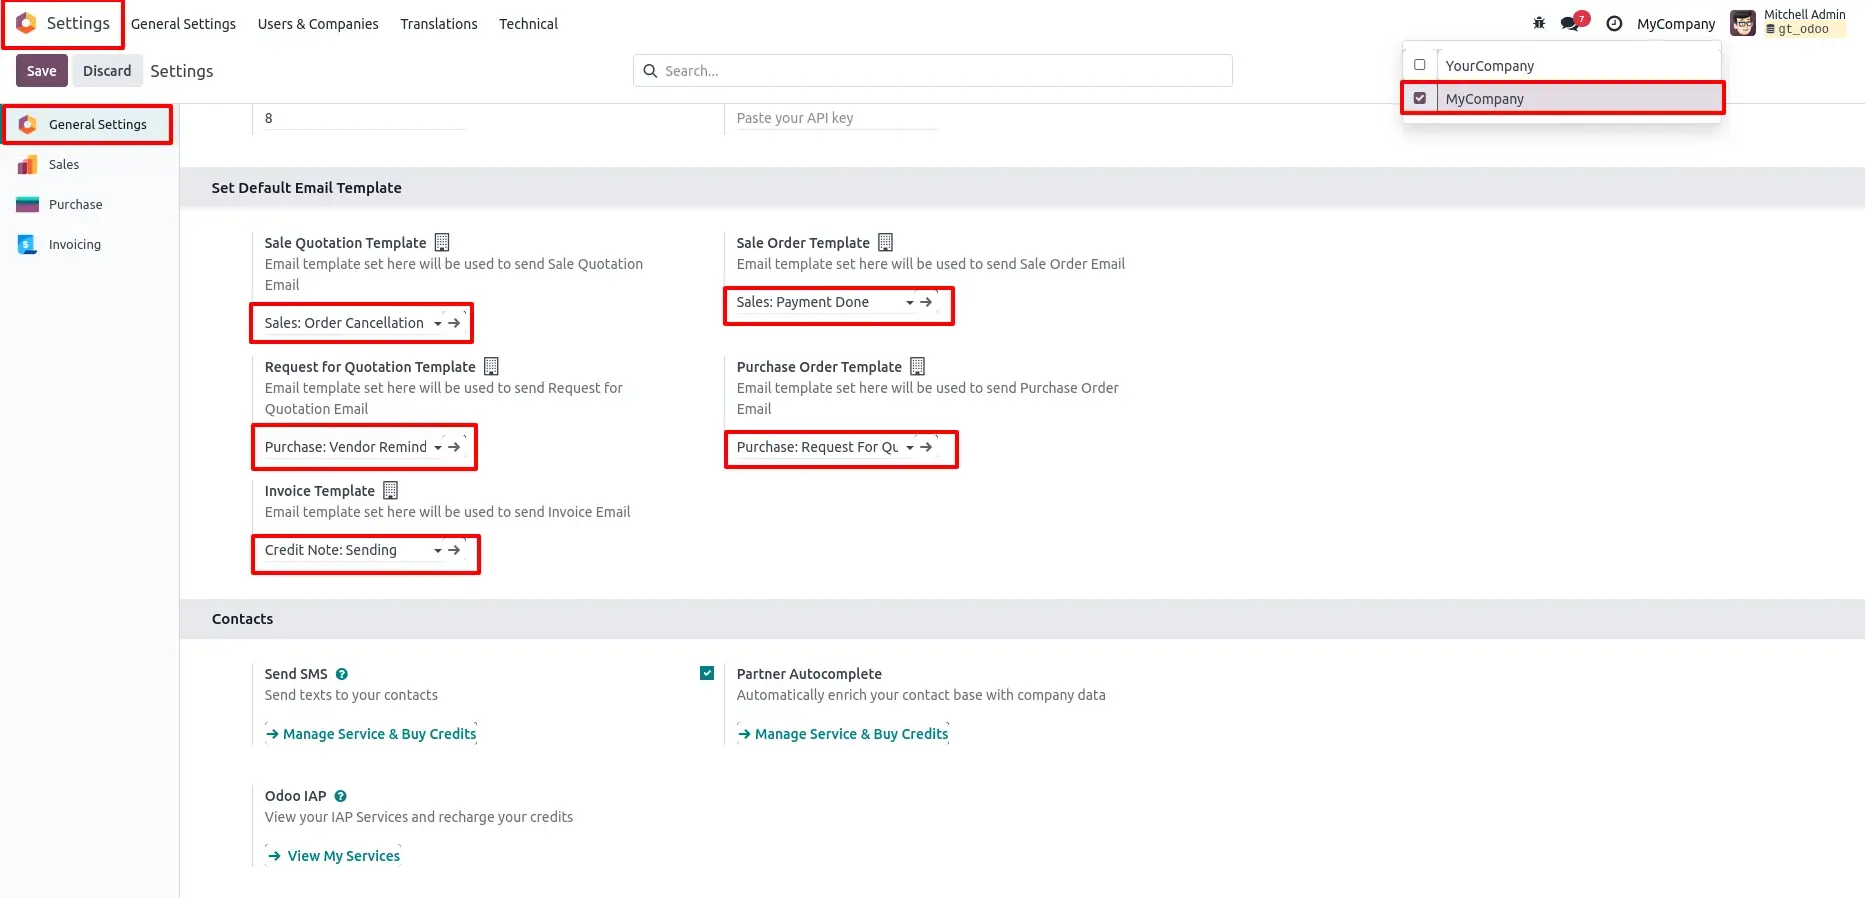Click the help icon next to Send SMS
Screen dimensions: 1865x898
pyautogui.click(x=342, y=674)
